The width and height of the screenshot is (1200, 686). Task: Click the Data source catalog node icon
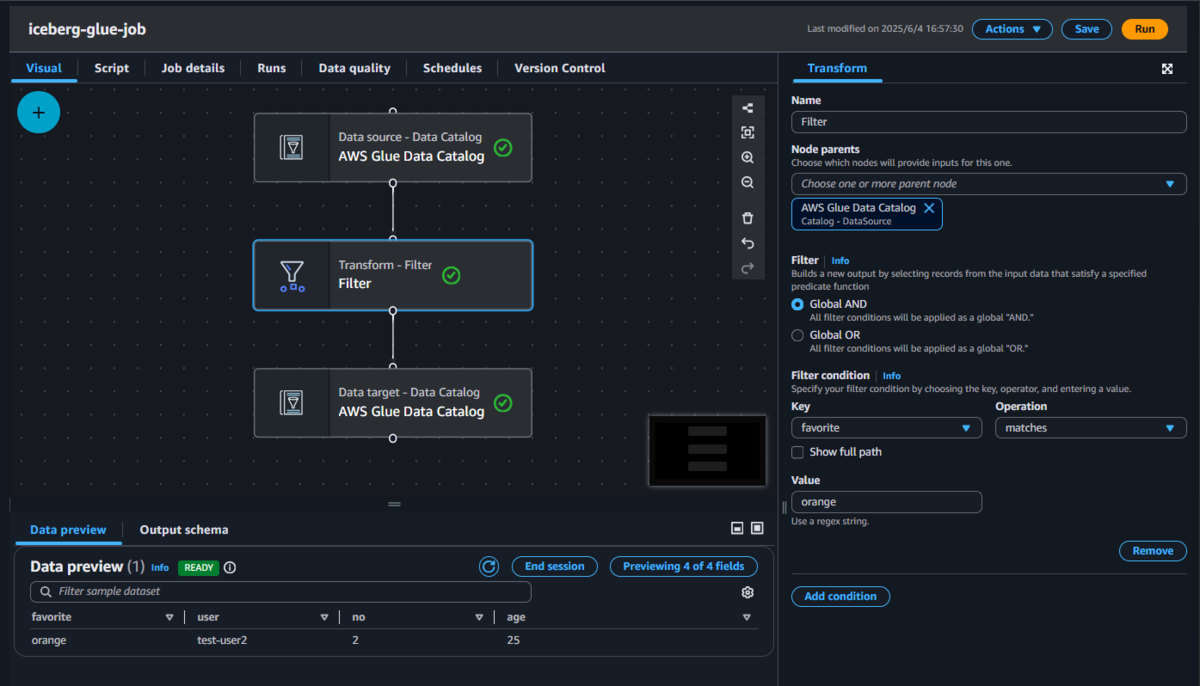tap(292, 147)
